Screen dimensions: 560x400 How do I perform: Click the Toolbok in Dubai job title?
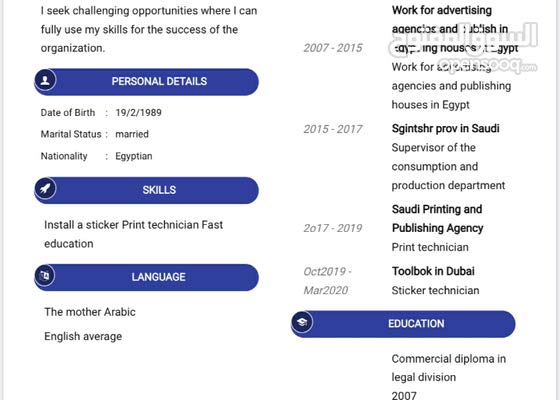click(x=433, y=271)
